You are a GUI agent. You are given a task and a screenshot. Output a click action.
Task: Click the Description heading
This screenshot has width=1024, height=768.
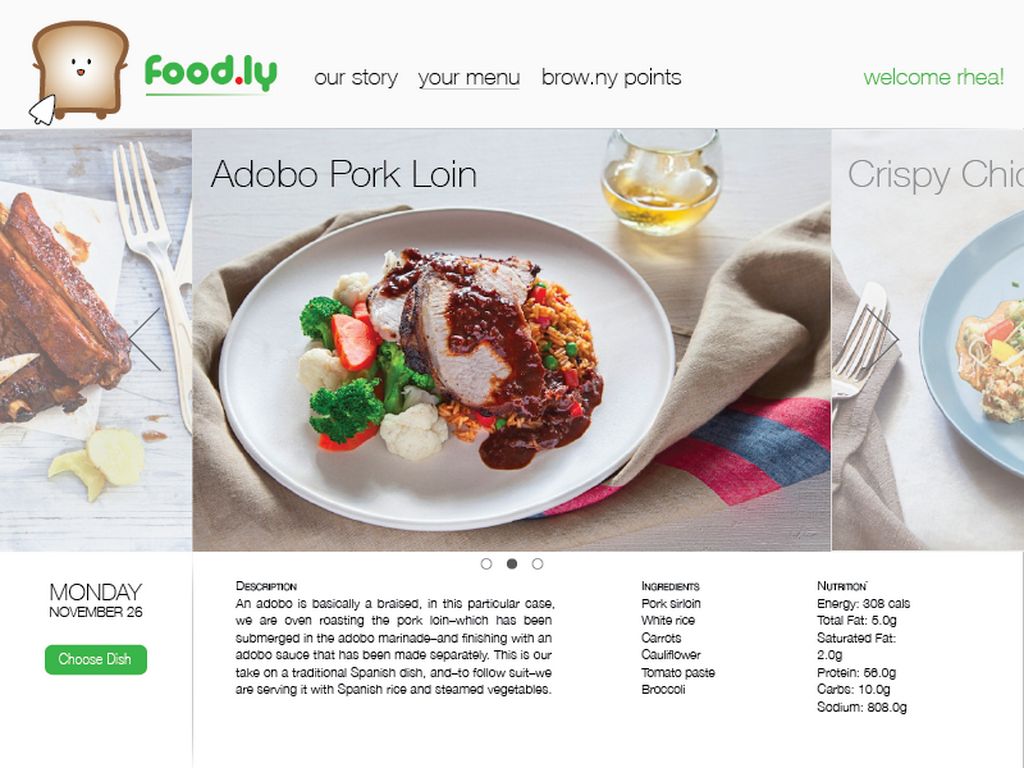click(266, 586)
